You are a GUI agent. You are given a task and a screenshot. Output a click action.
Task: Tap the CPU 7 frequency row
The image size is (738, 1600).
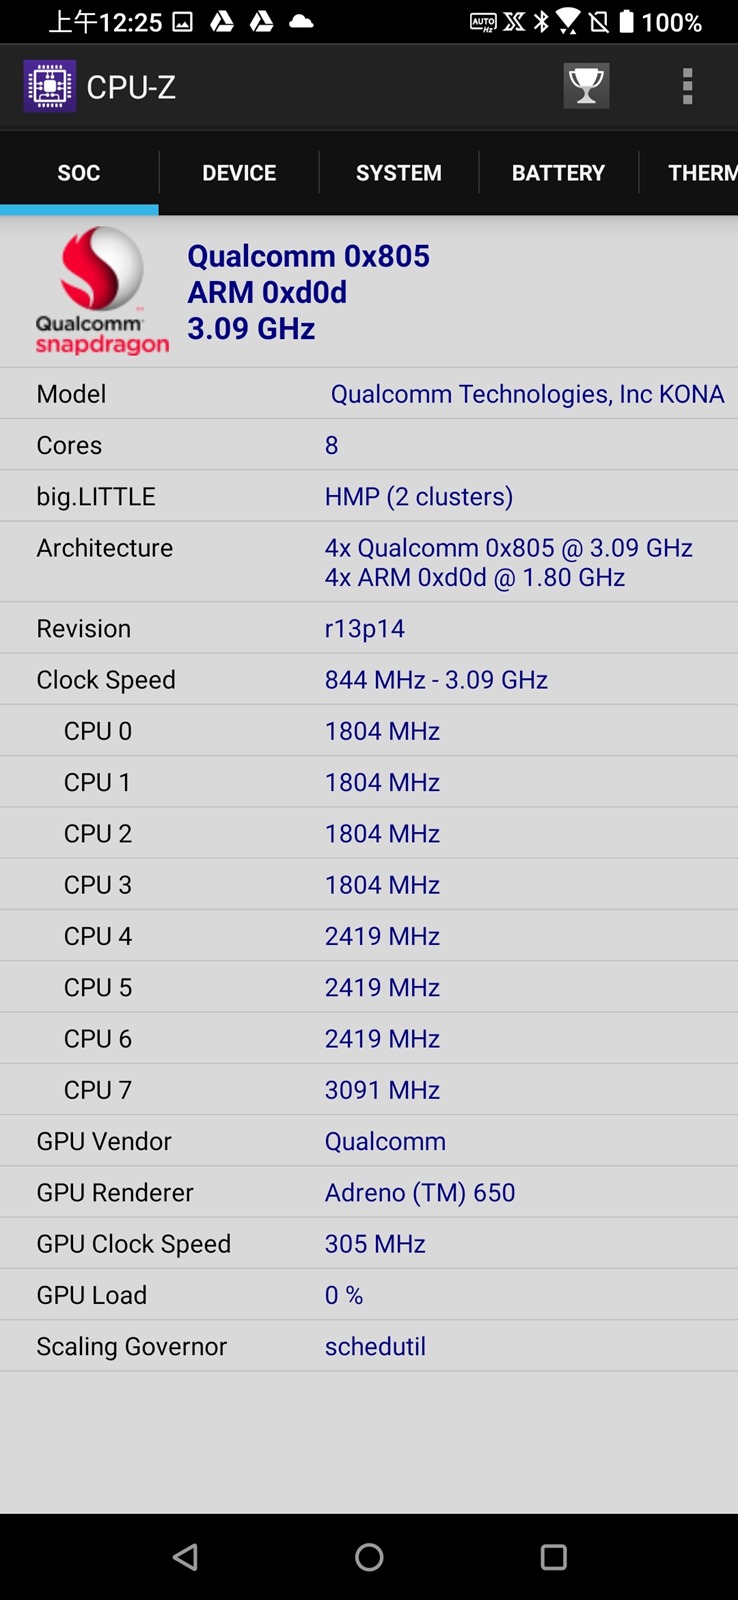tap(369, 1090)
